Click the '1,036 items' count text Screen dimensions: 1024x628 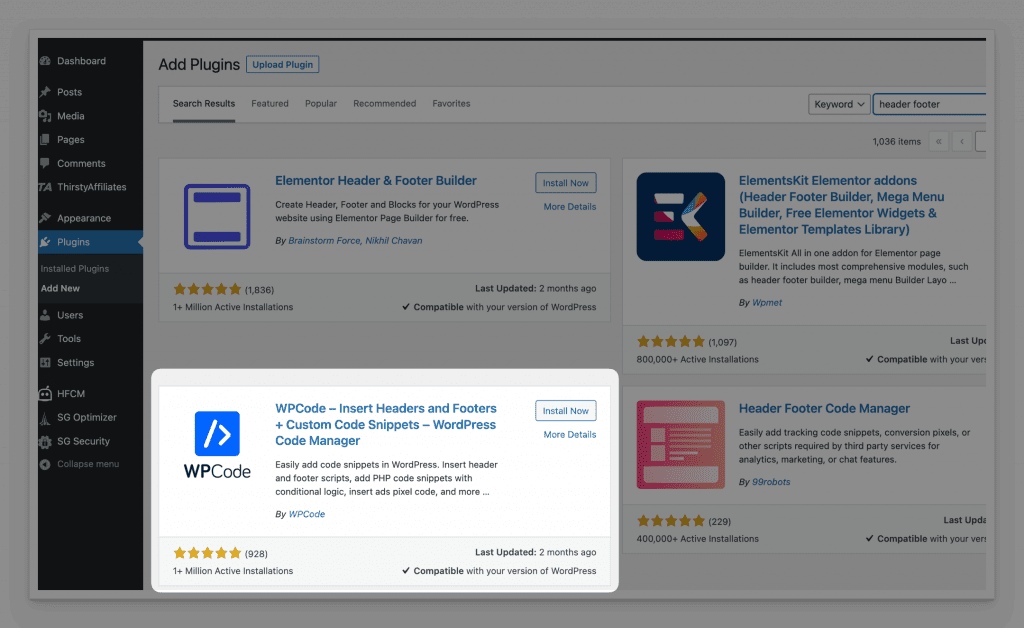click(897, 142)
